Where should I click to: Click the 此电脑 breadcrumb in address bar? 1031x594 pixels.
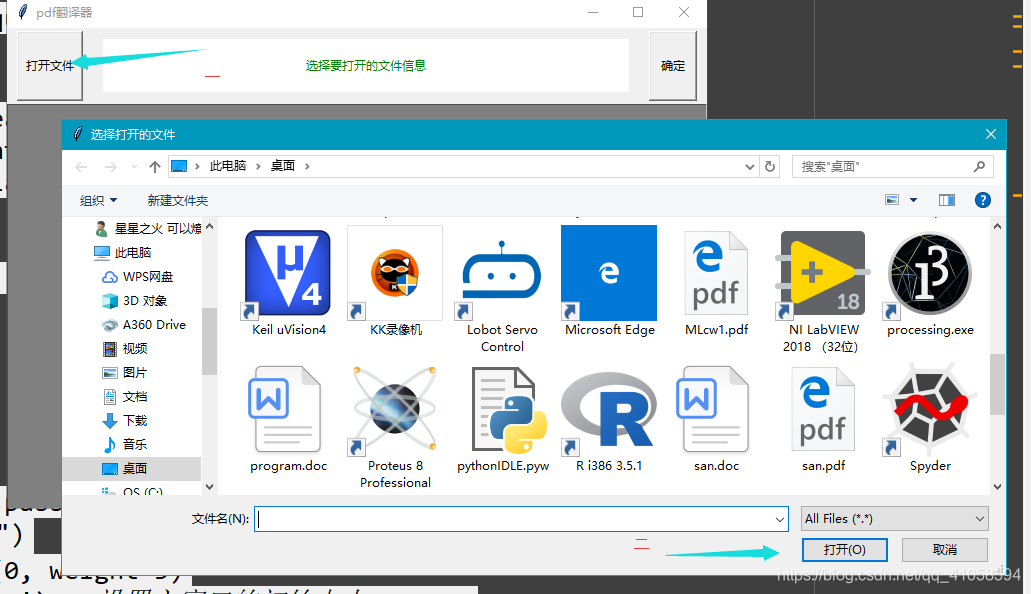(x=228, y=166)
